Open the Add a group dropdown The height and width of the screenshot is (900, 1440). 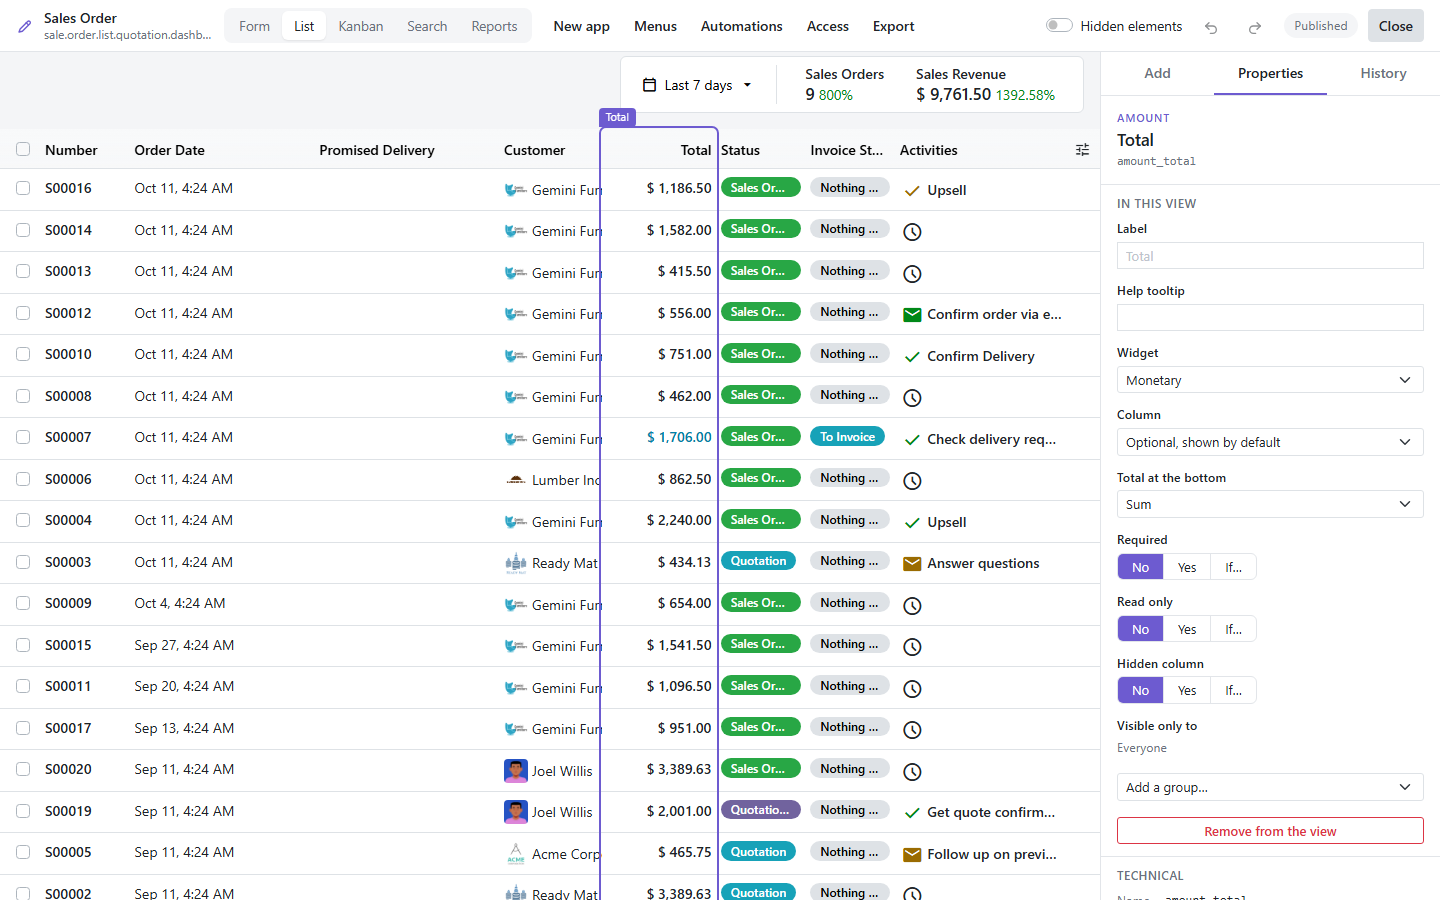point(1270,787)
